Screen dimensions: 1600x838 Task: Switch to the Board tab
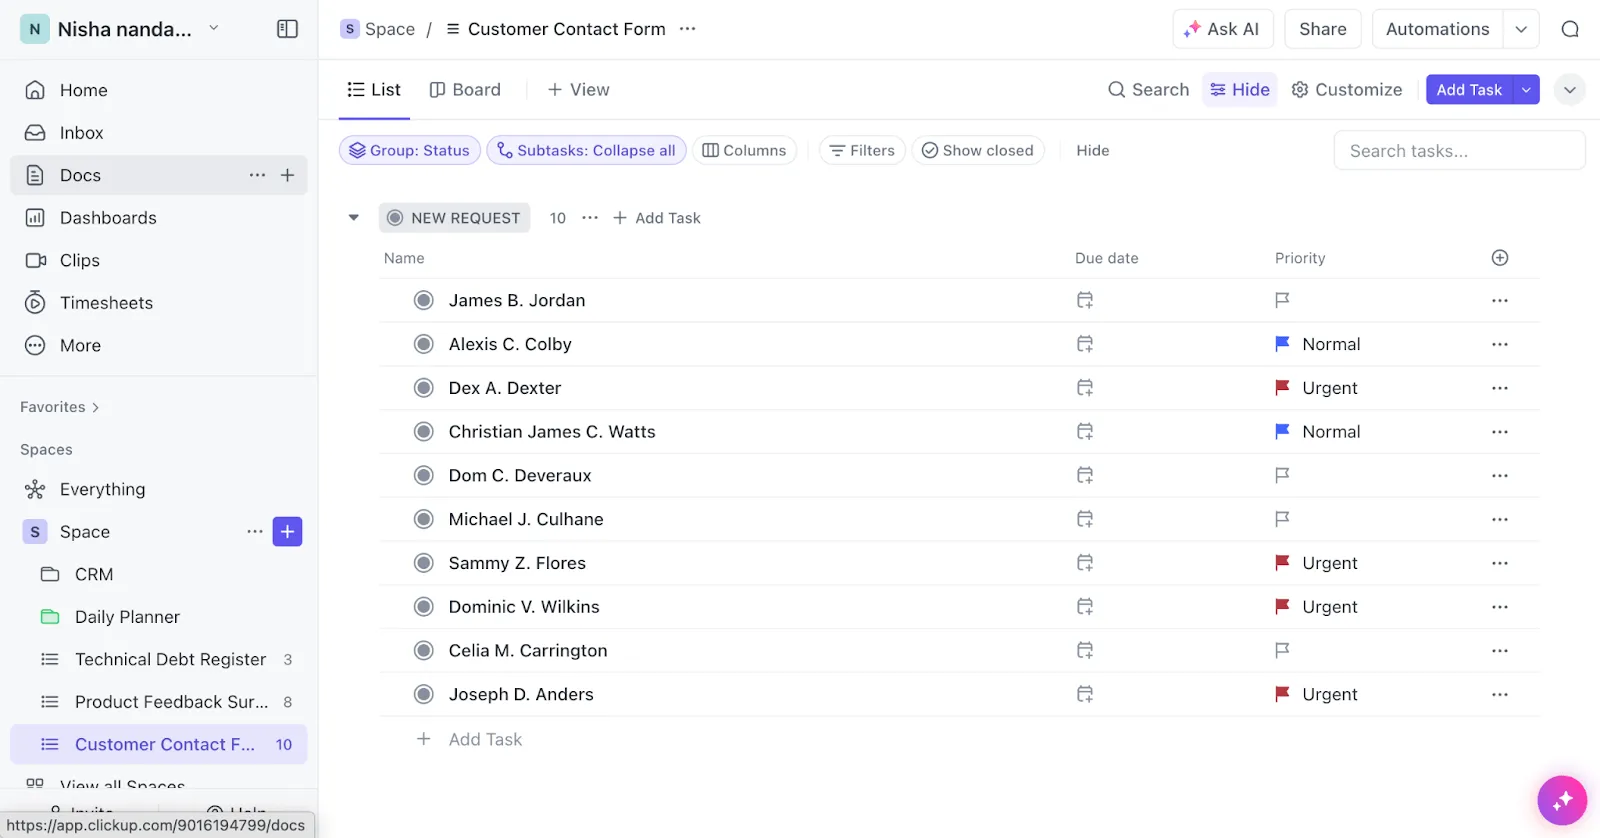(465, 90)
